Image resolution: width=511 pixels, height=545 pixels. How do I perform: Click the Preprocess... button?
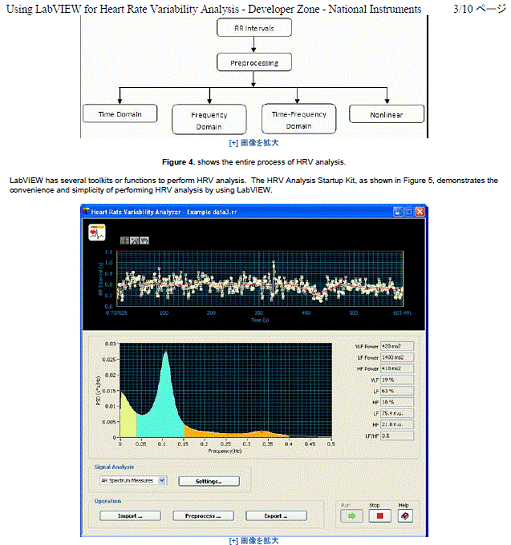point(203,516)
